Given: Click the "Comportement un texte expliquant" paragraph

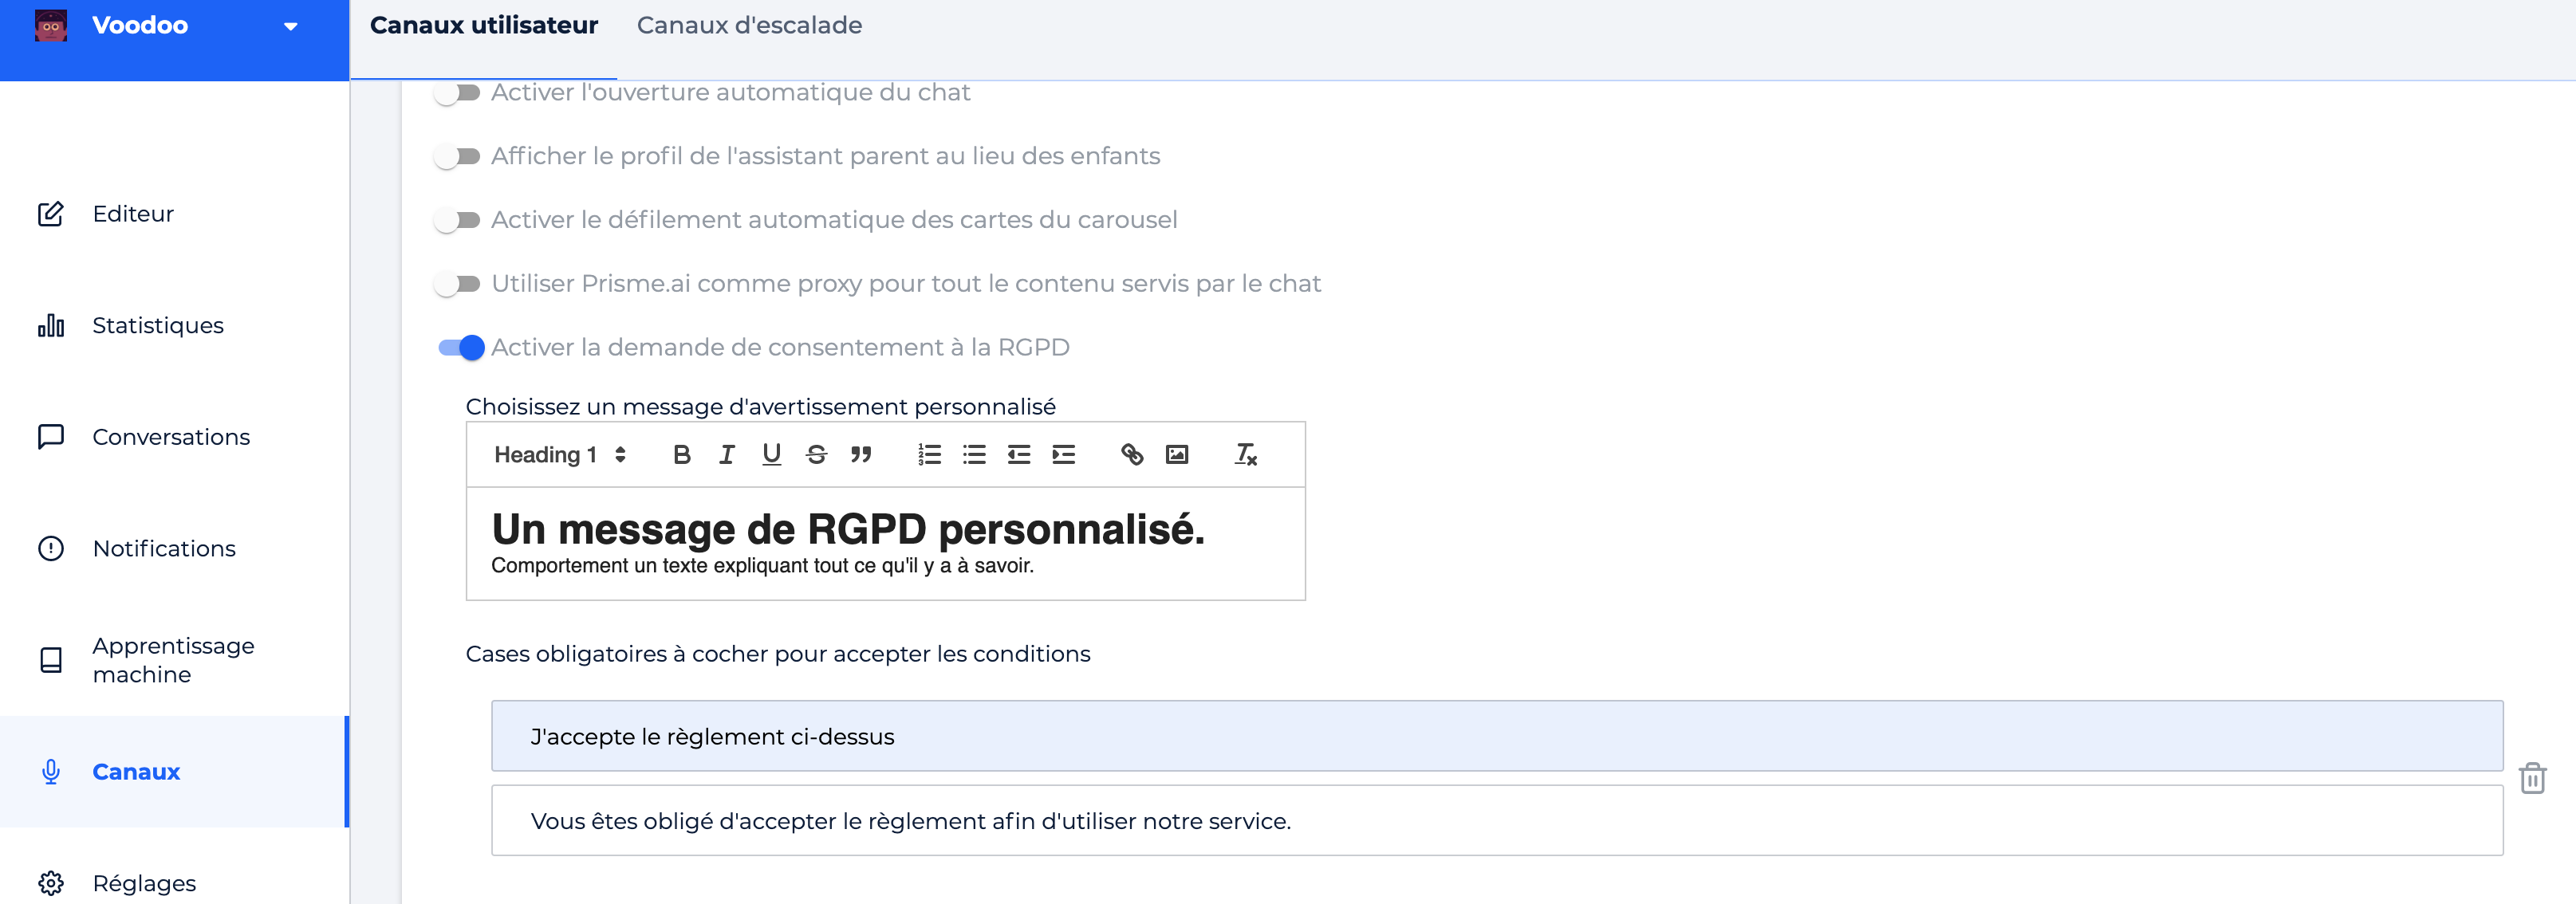Looking at the screenshot, I should [762, 566].
